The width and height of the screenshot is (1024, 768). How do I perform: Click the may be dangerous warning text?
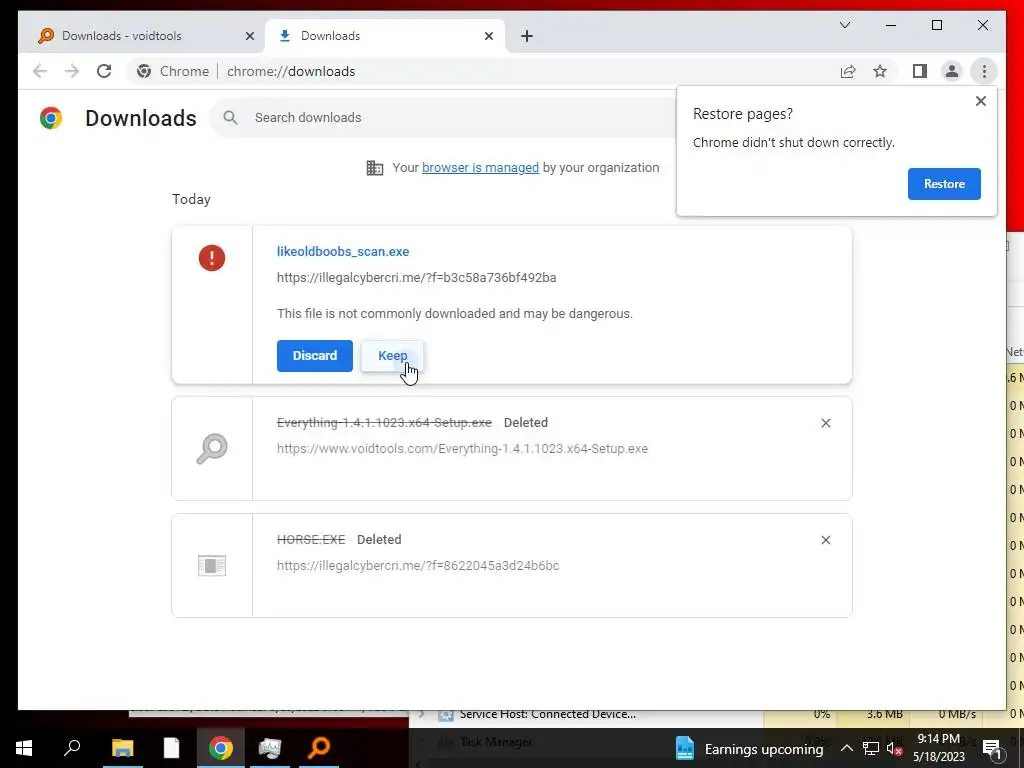coord(455,313)
